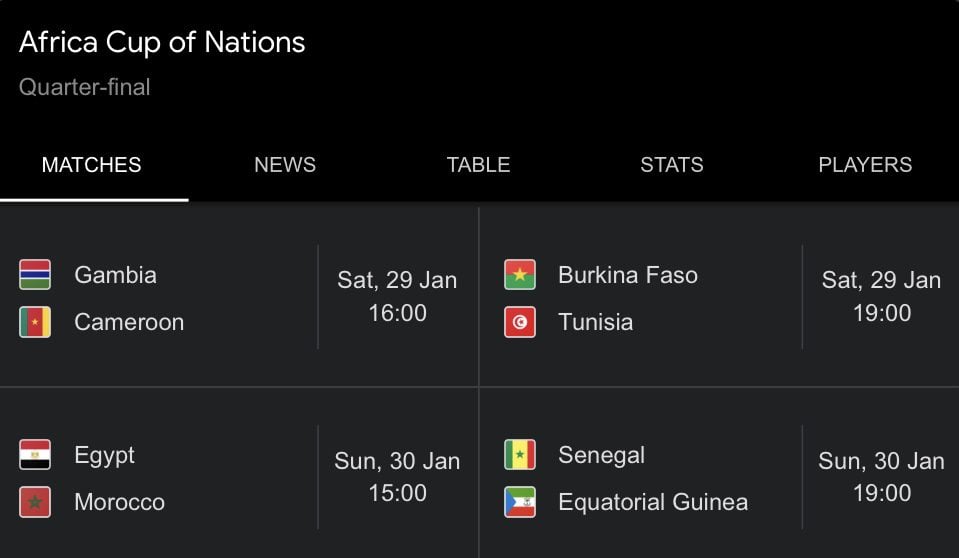This screenshot has height=558, width=959.
Task: Open the Sat, 29 Jan 16:00 match time
Action: coord(398,296)
